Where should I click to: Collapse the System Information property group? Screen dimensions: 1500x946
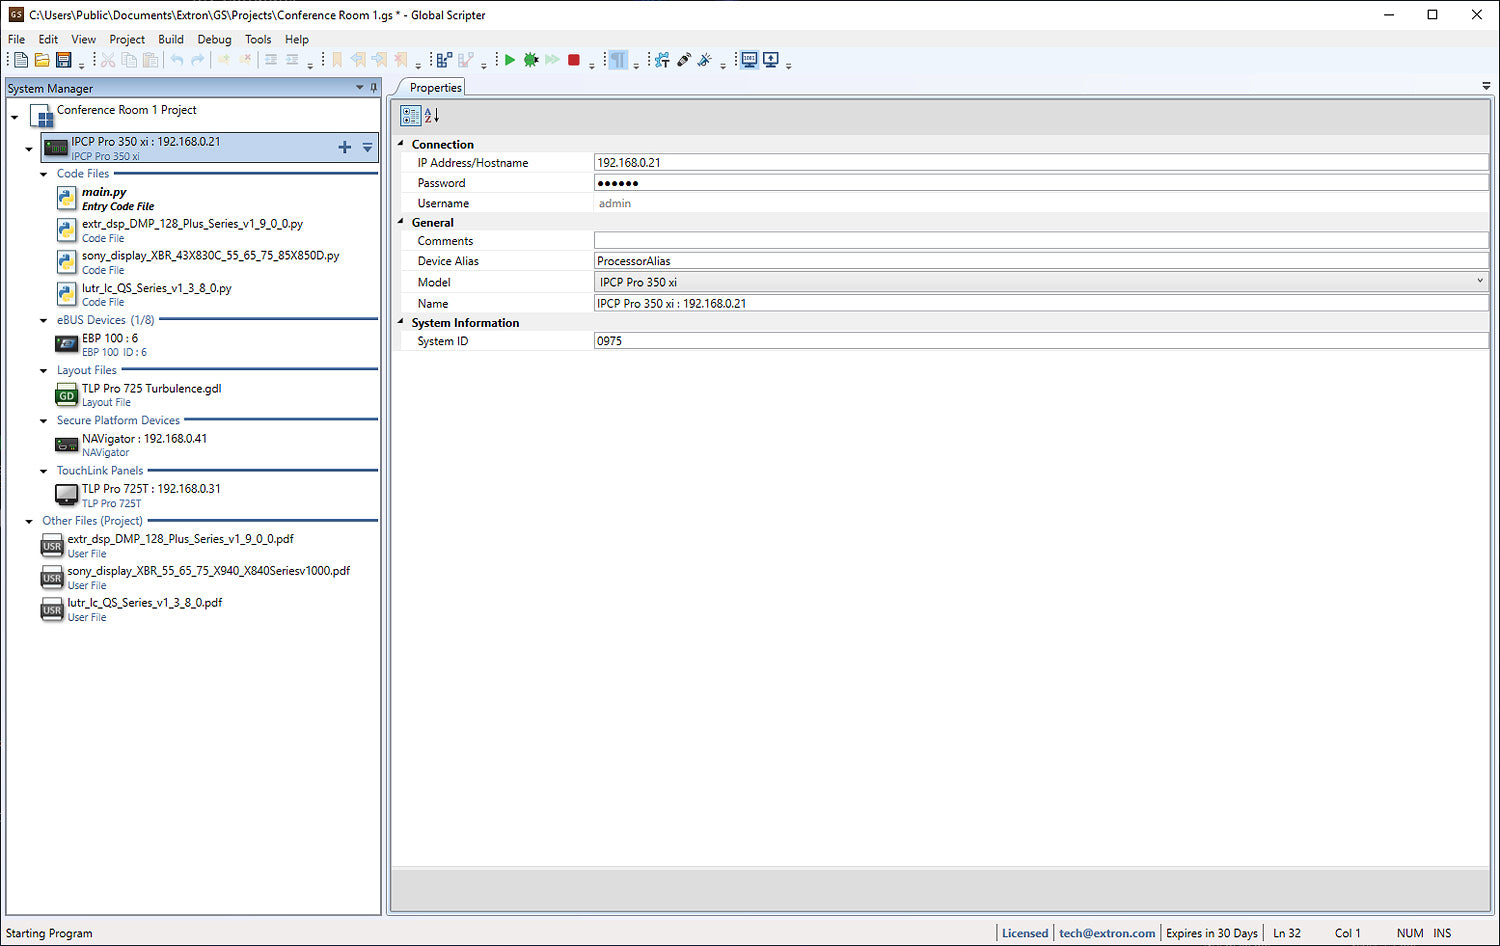[401, 321]
